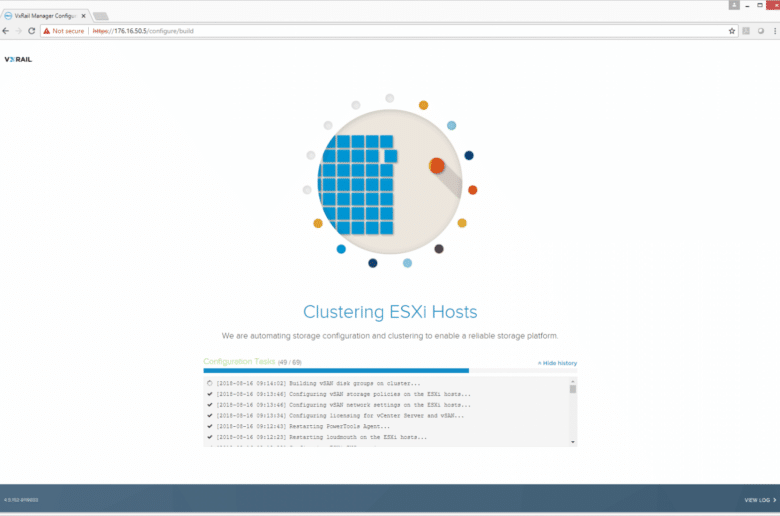Close the VxRail Manager browser tab

coord(83,16)
